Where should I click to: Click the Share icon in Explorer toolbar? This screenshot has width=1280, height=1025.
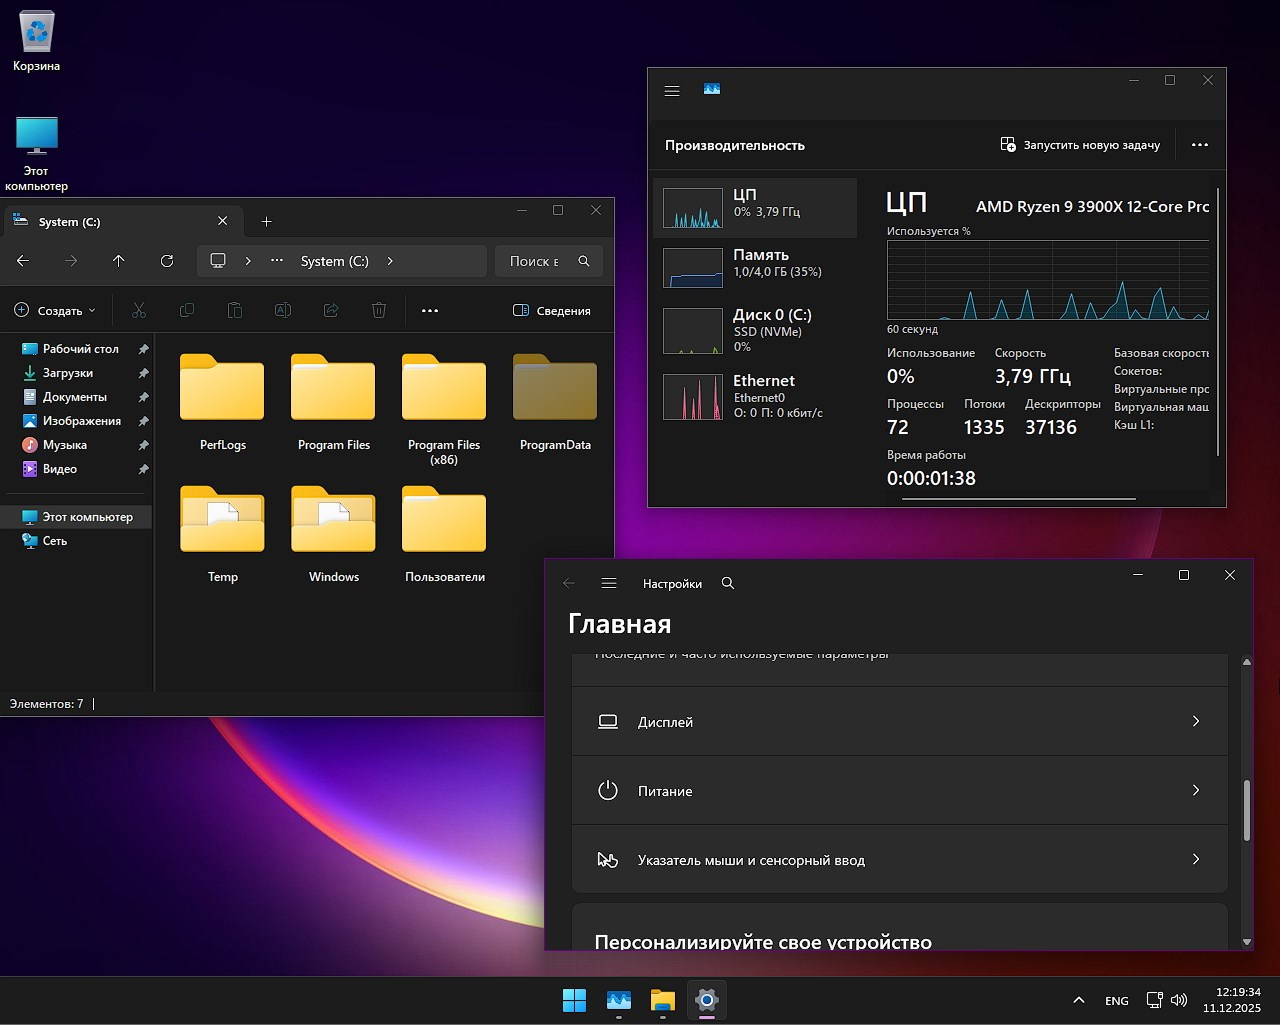[x=331, y=310]
